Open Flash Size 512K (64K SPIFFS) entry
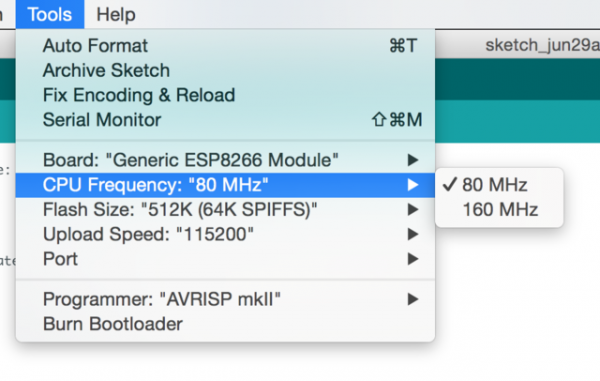The height and width of the screenshot is (381, 600). pos(225,210)
